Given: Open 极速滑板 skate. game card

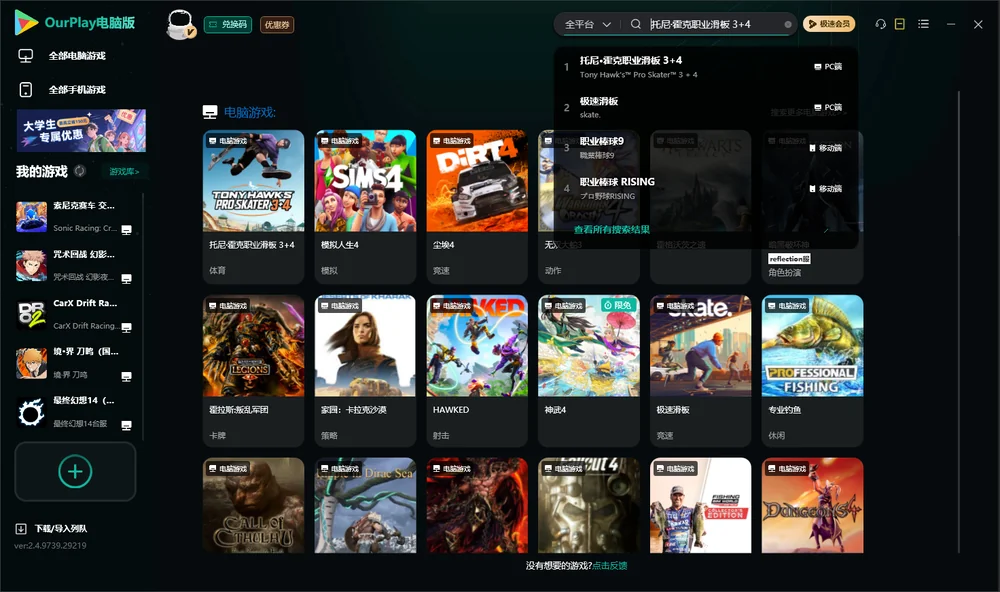Looking at the screenshot, I should [x=700, y=371].
